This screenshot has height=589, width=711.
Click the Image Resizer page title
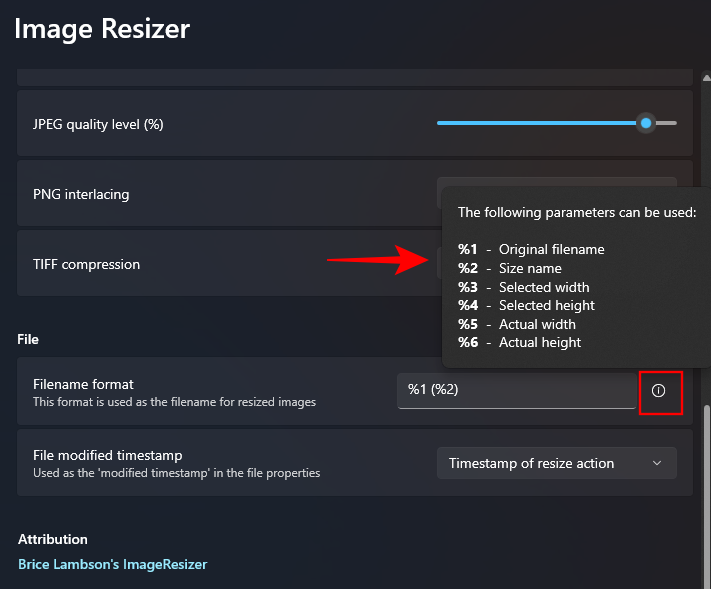(102, 29)
